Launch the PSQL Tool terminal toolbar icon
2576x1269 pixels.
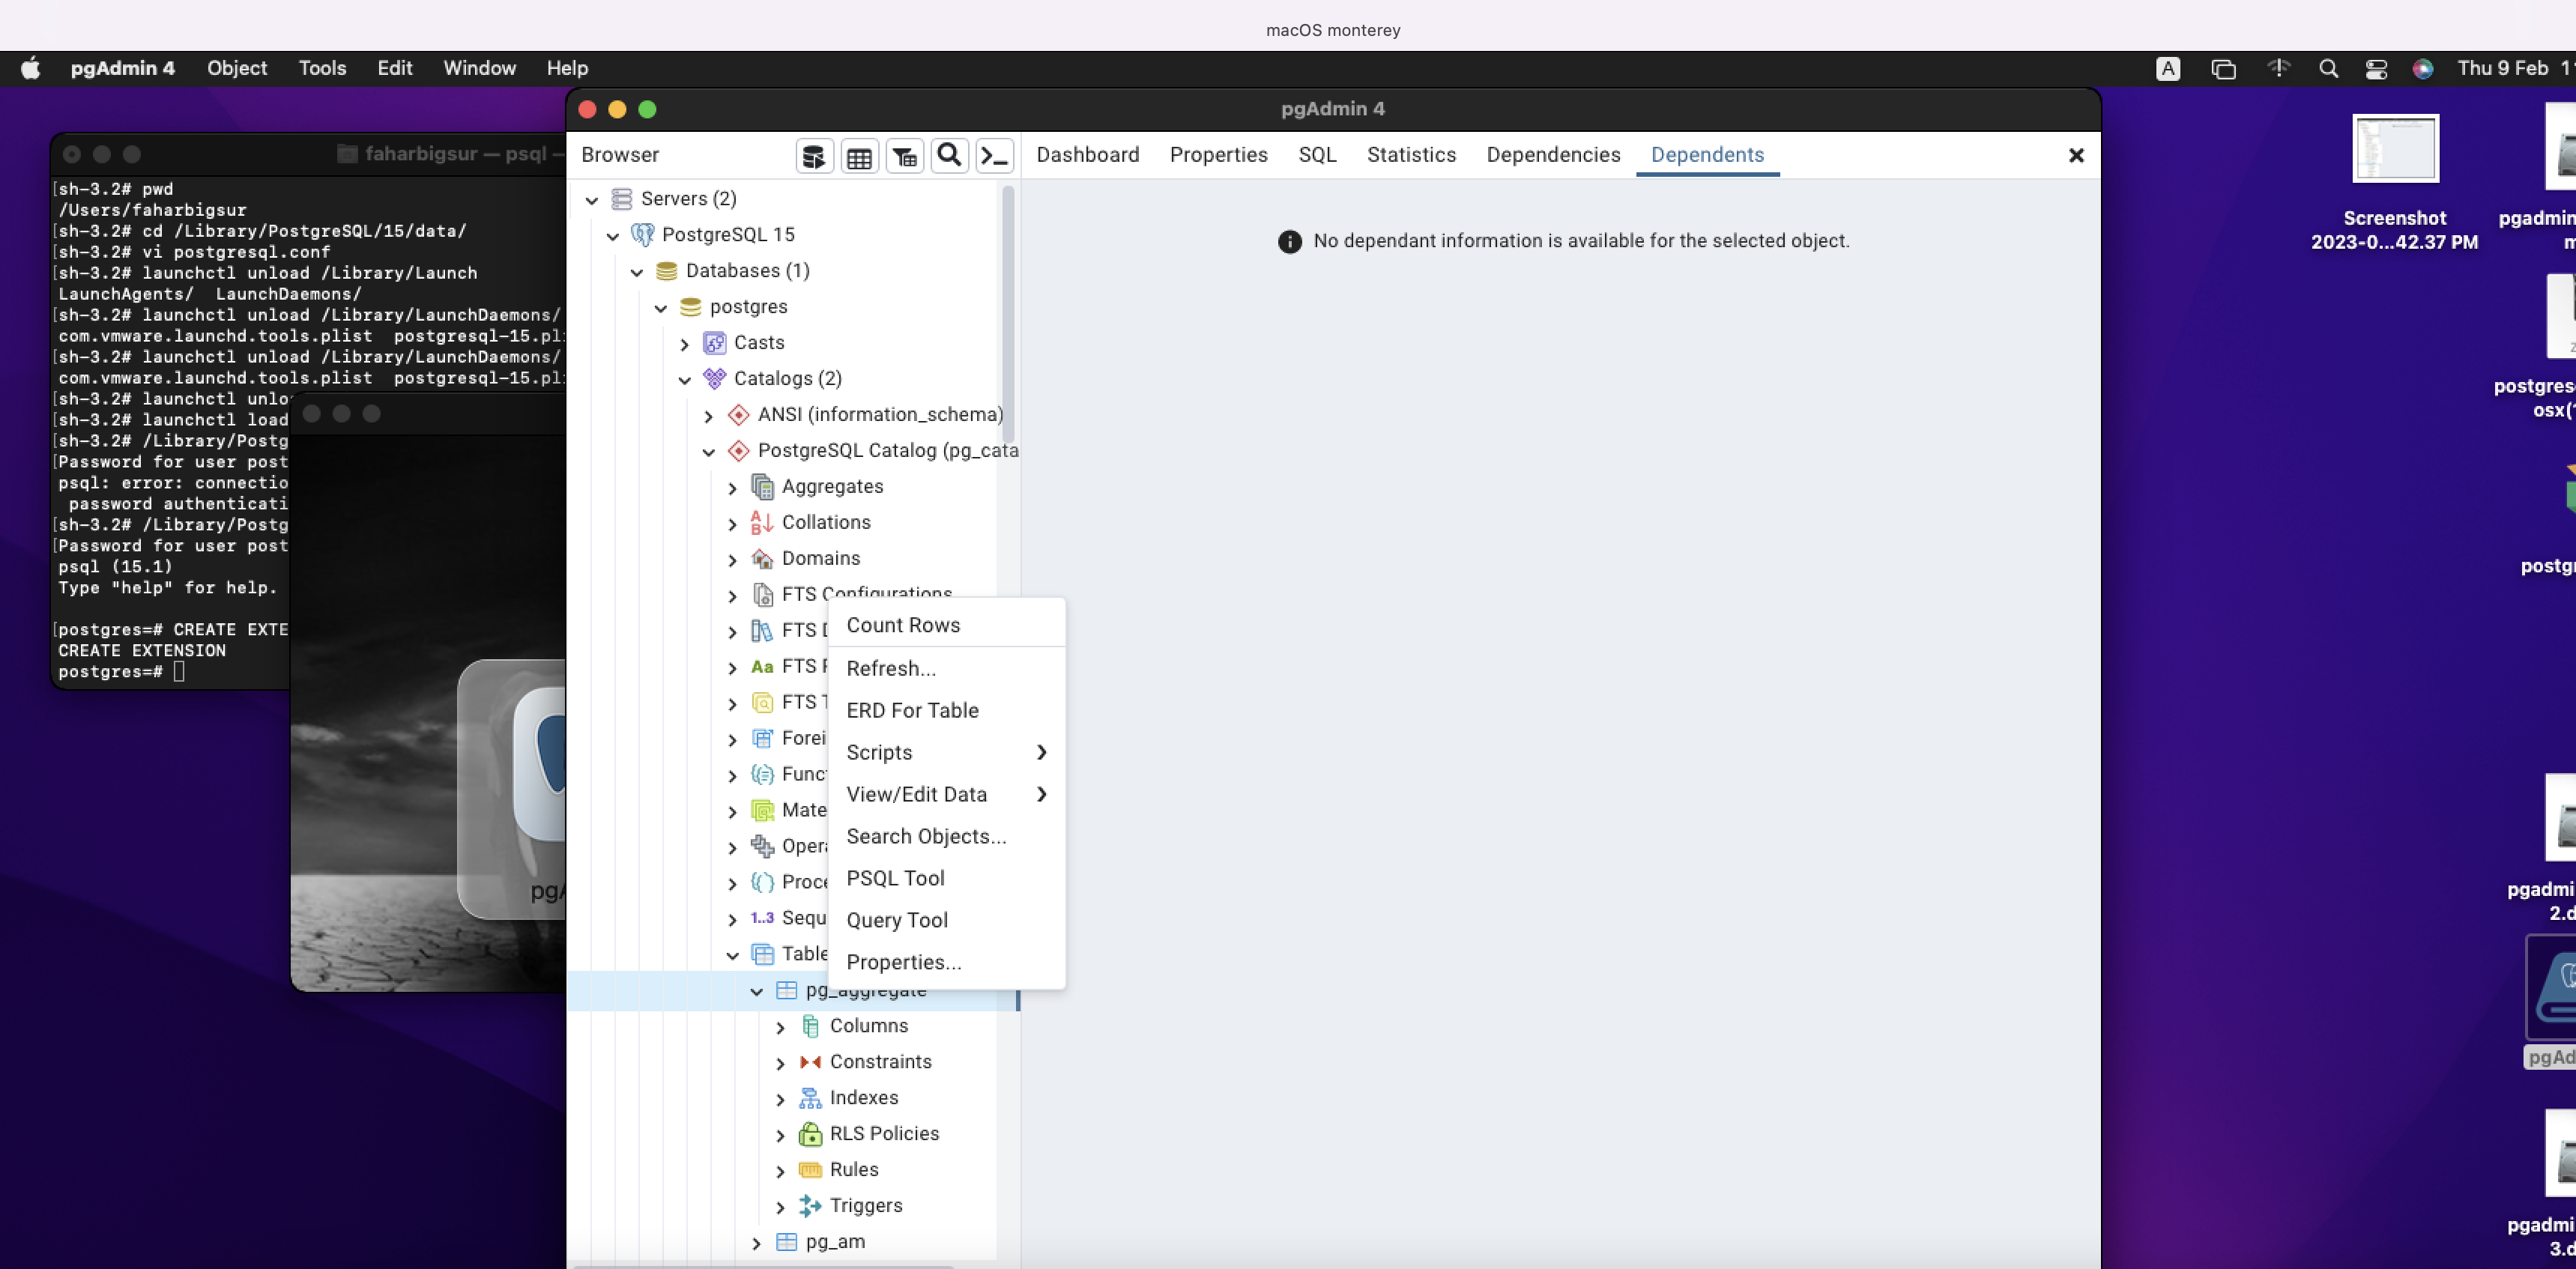(x=995, y=156)
